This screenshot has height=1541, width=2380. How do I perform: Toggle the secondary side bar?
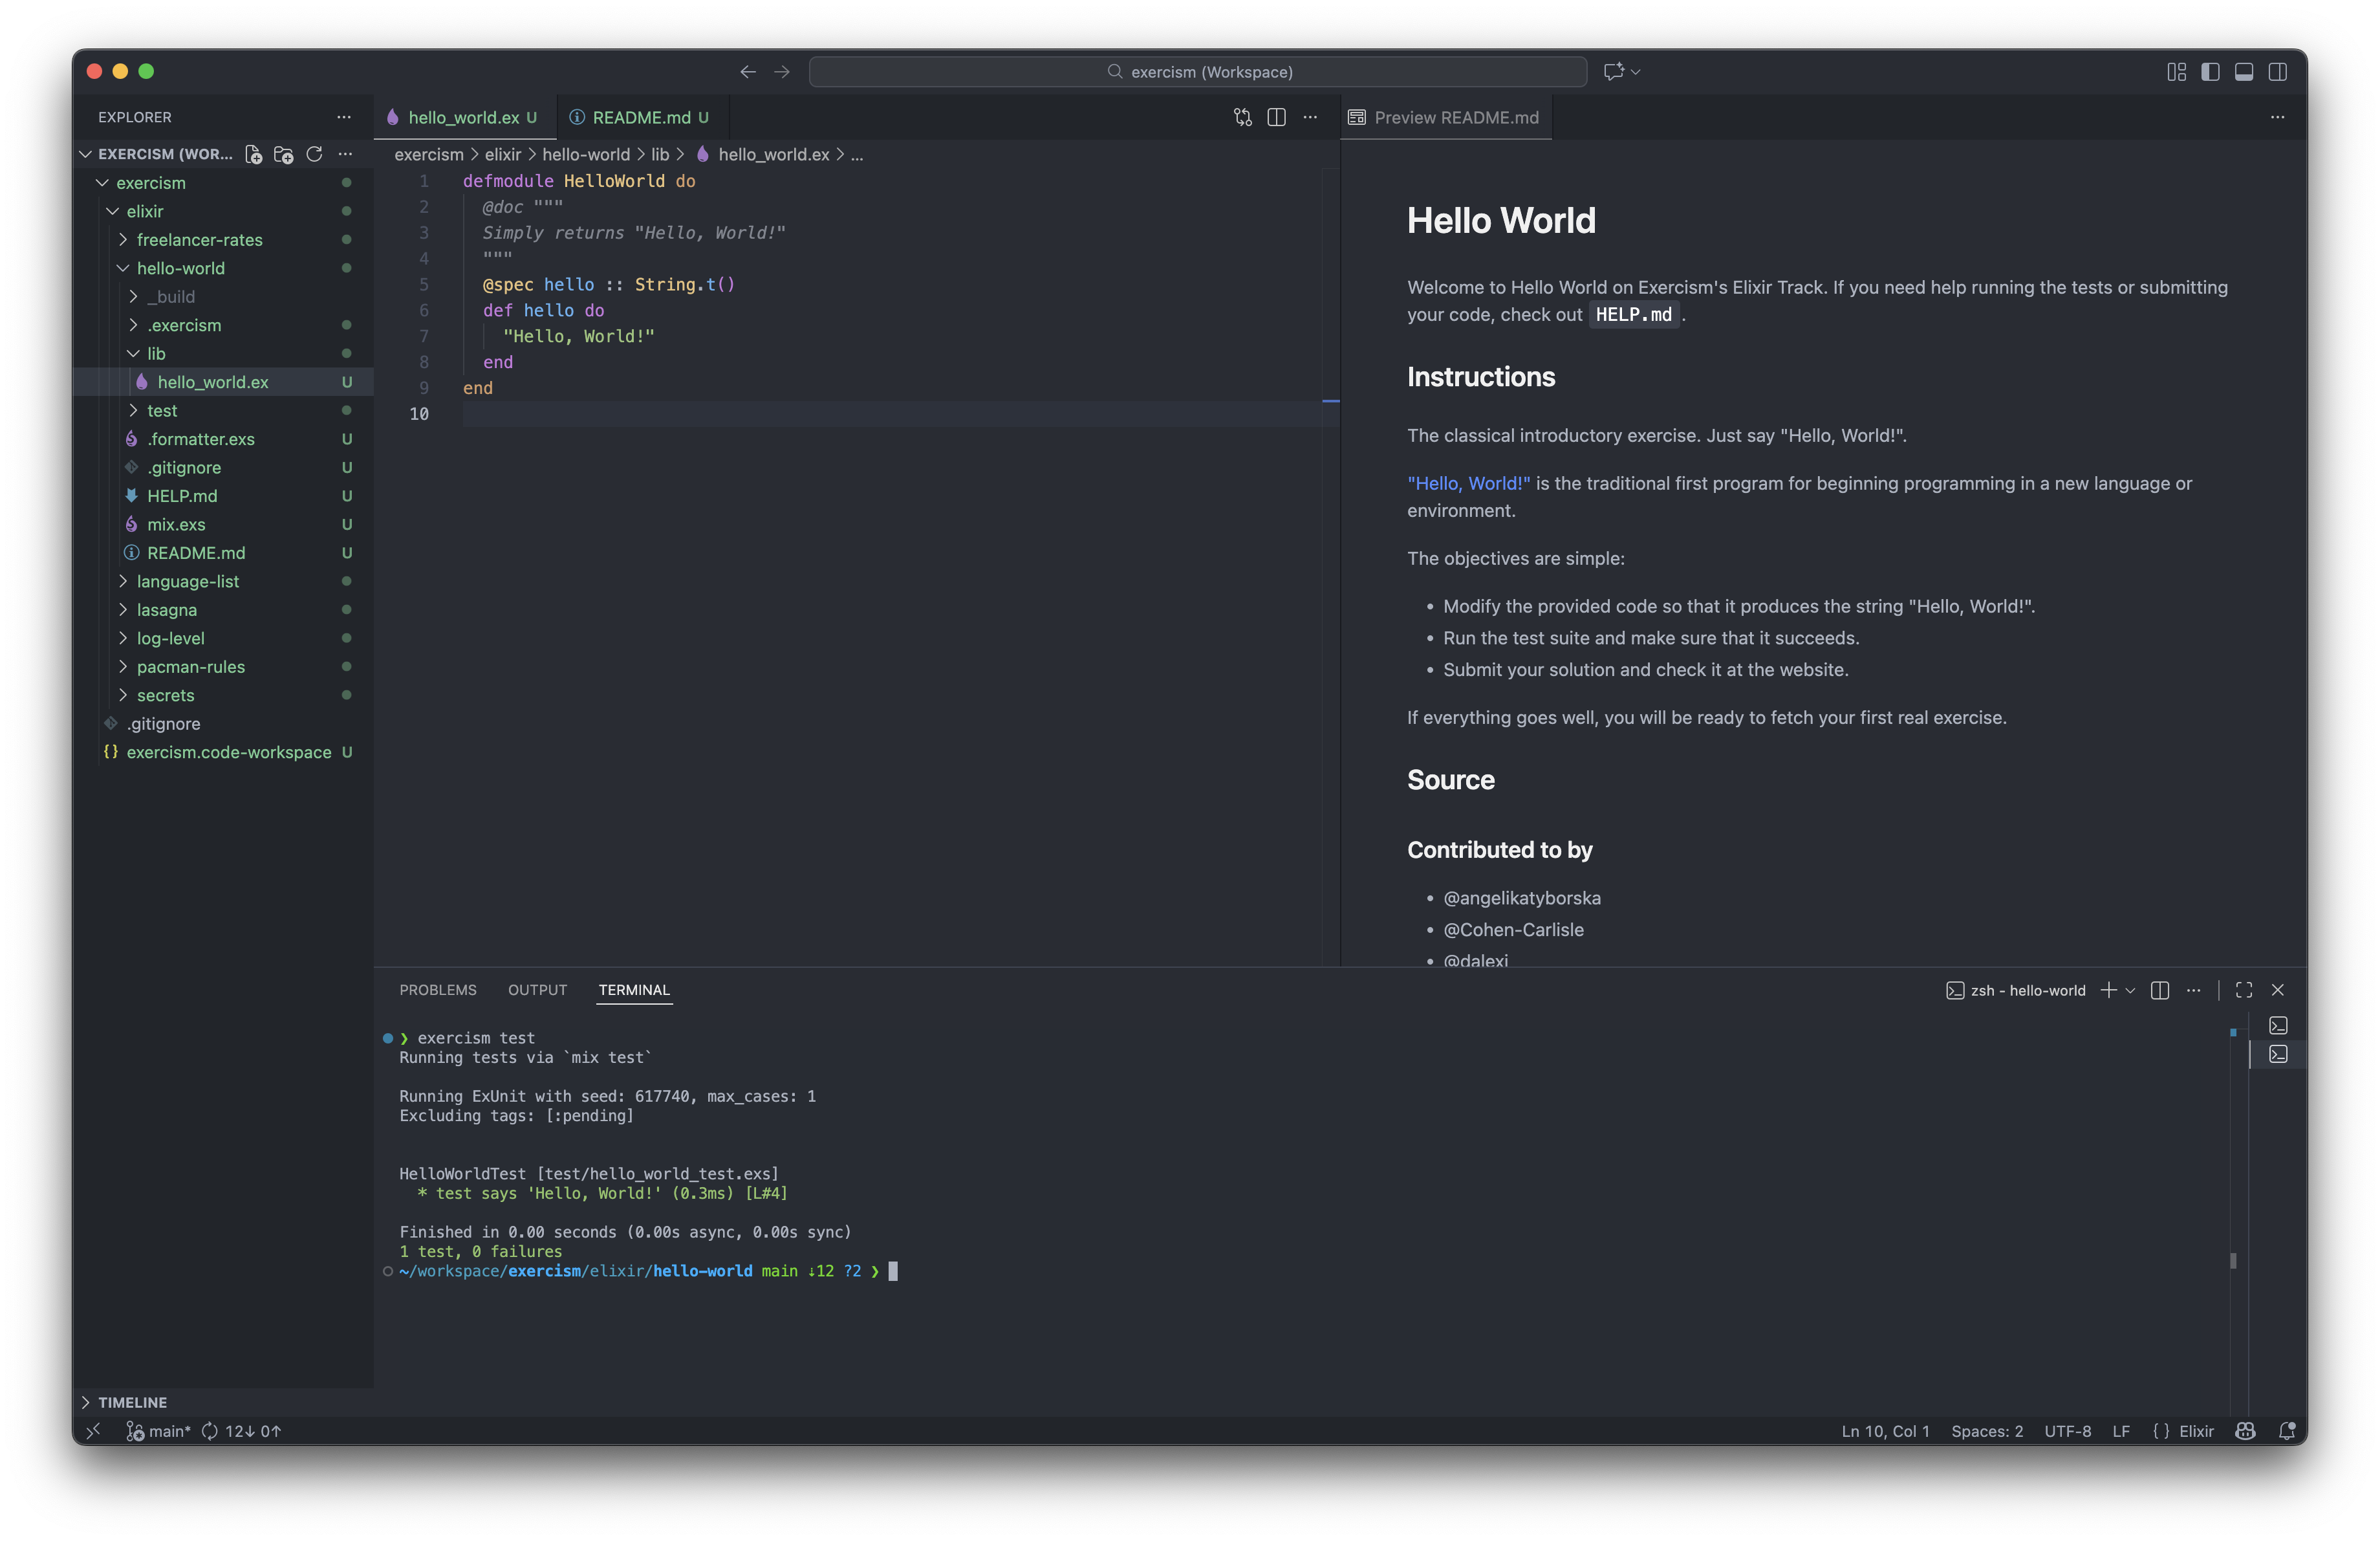click(2279, 71)
